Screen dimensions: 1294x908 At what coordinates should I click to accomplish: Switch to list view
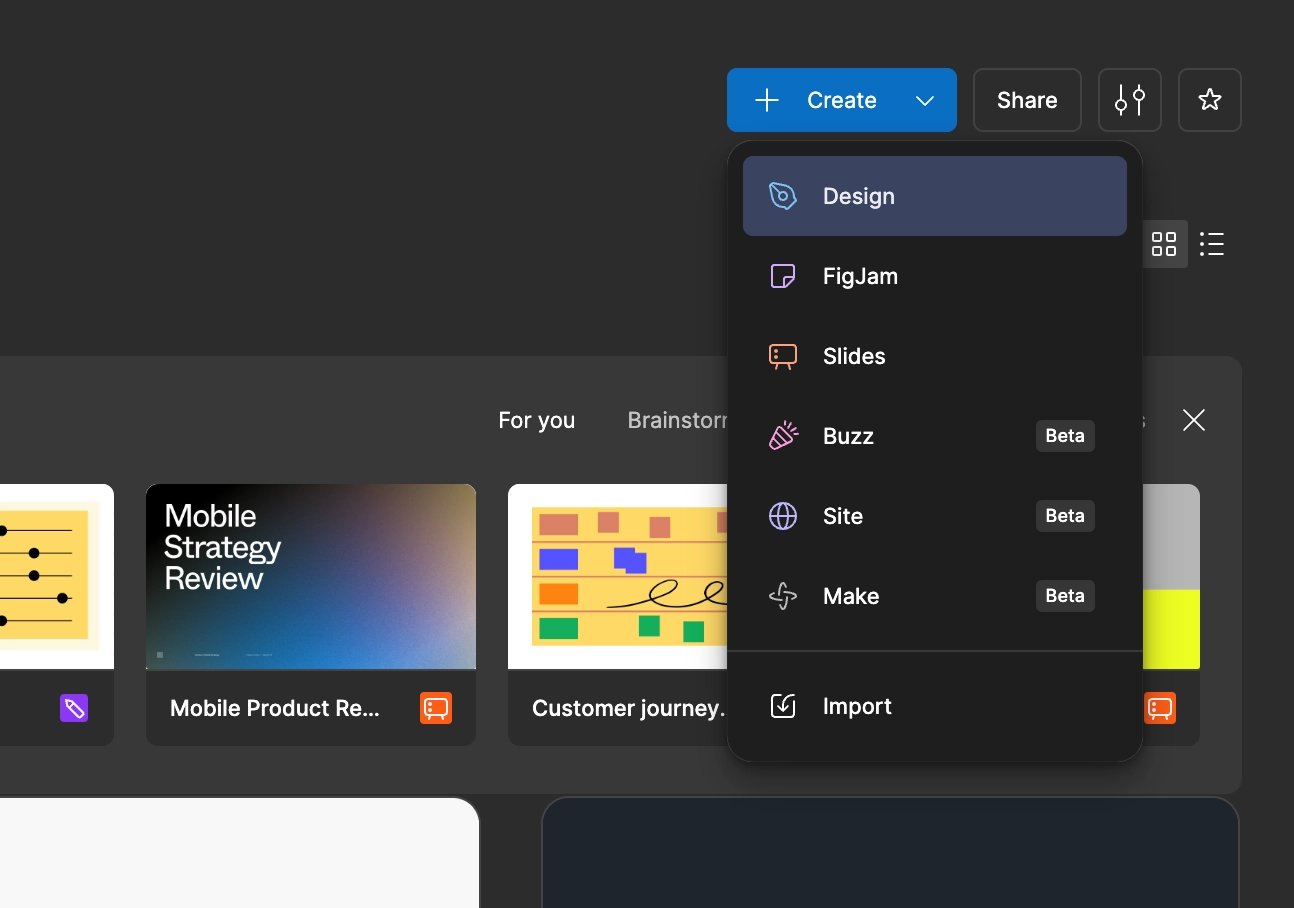click(x=1212, y=244)
